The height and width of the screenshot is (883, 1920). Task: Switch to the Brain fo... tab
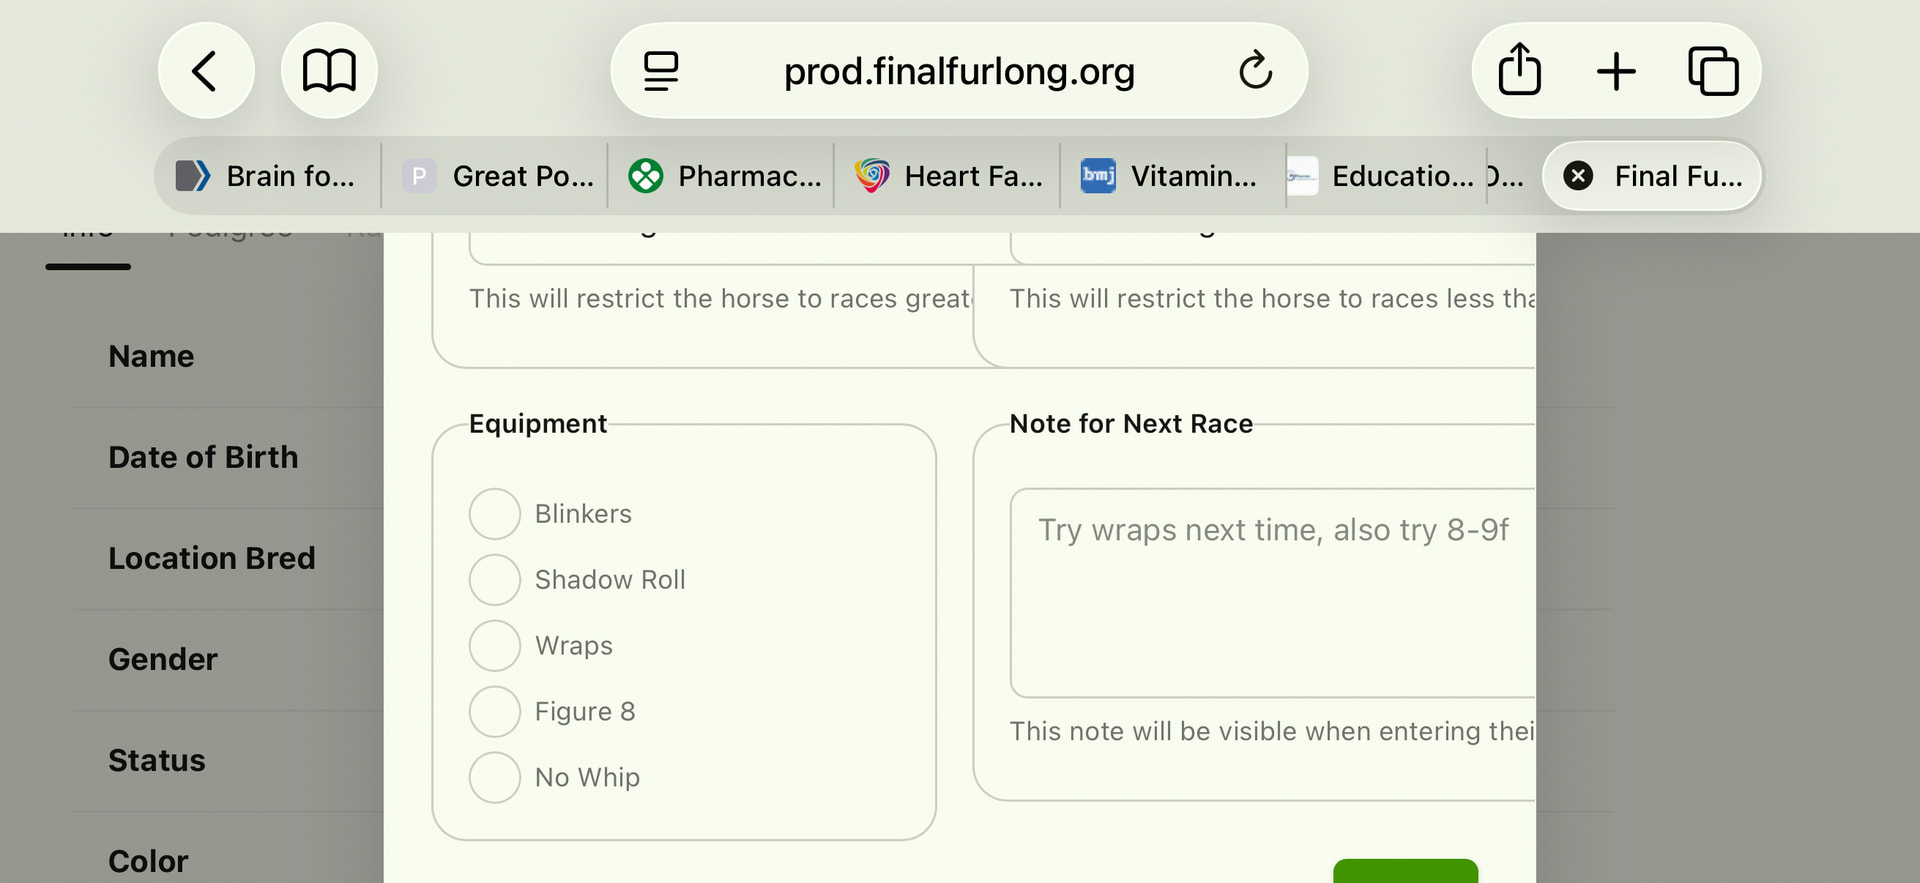pyautogui.click(x=268, y=176)
